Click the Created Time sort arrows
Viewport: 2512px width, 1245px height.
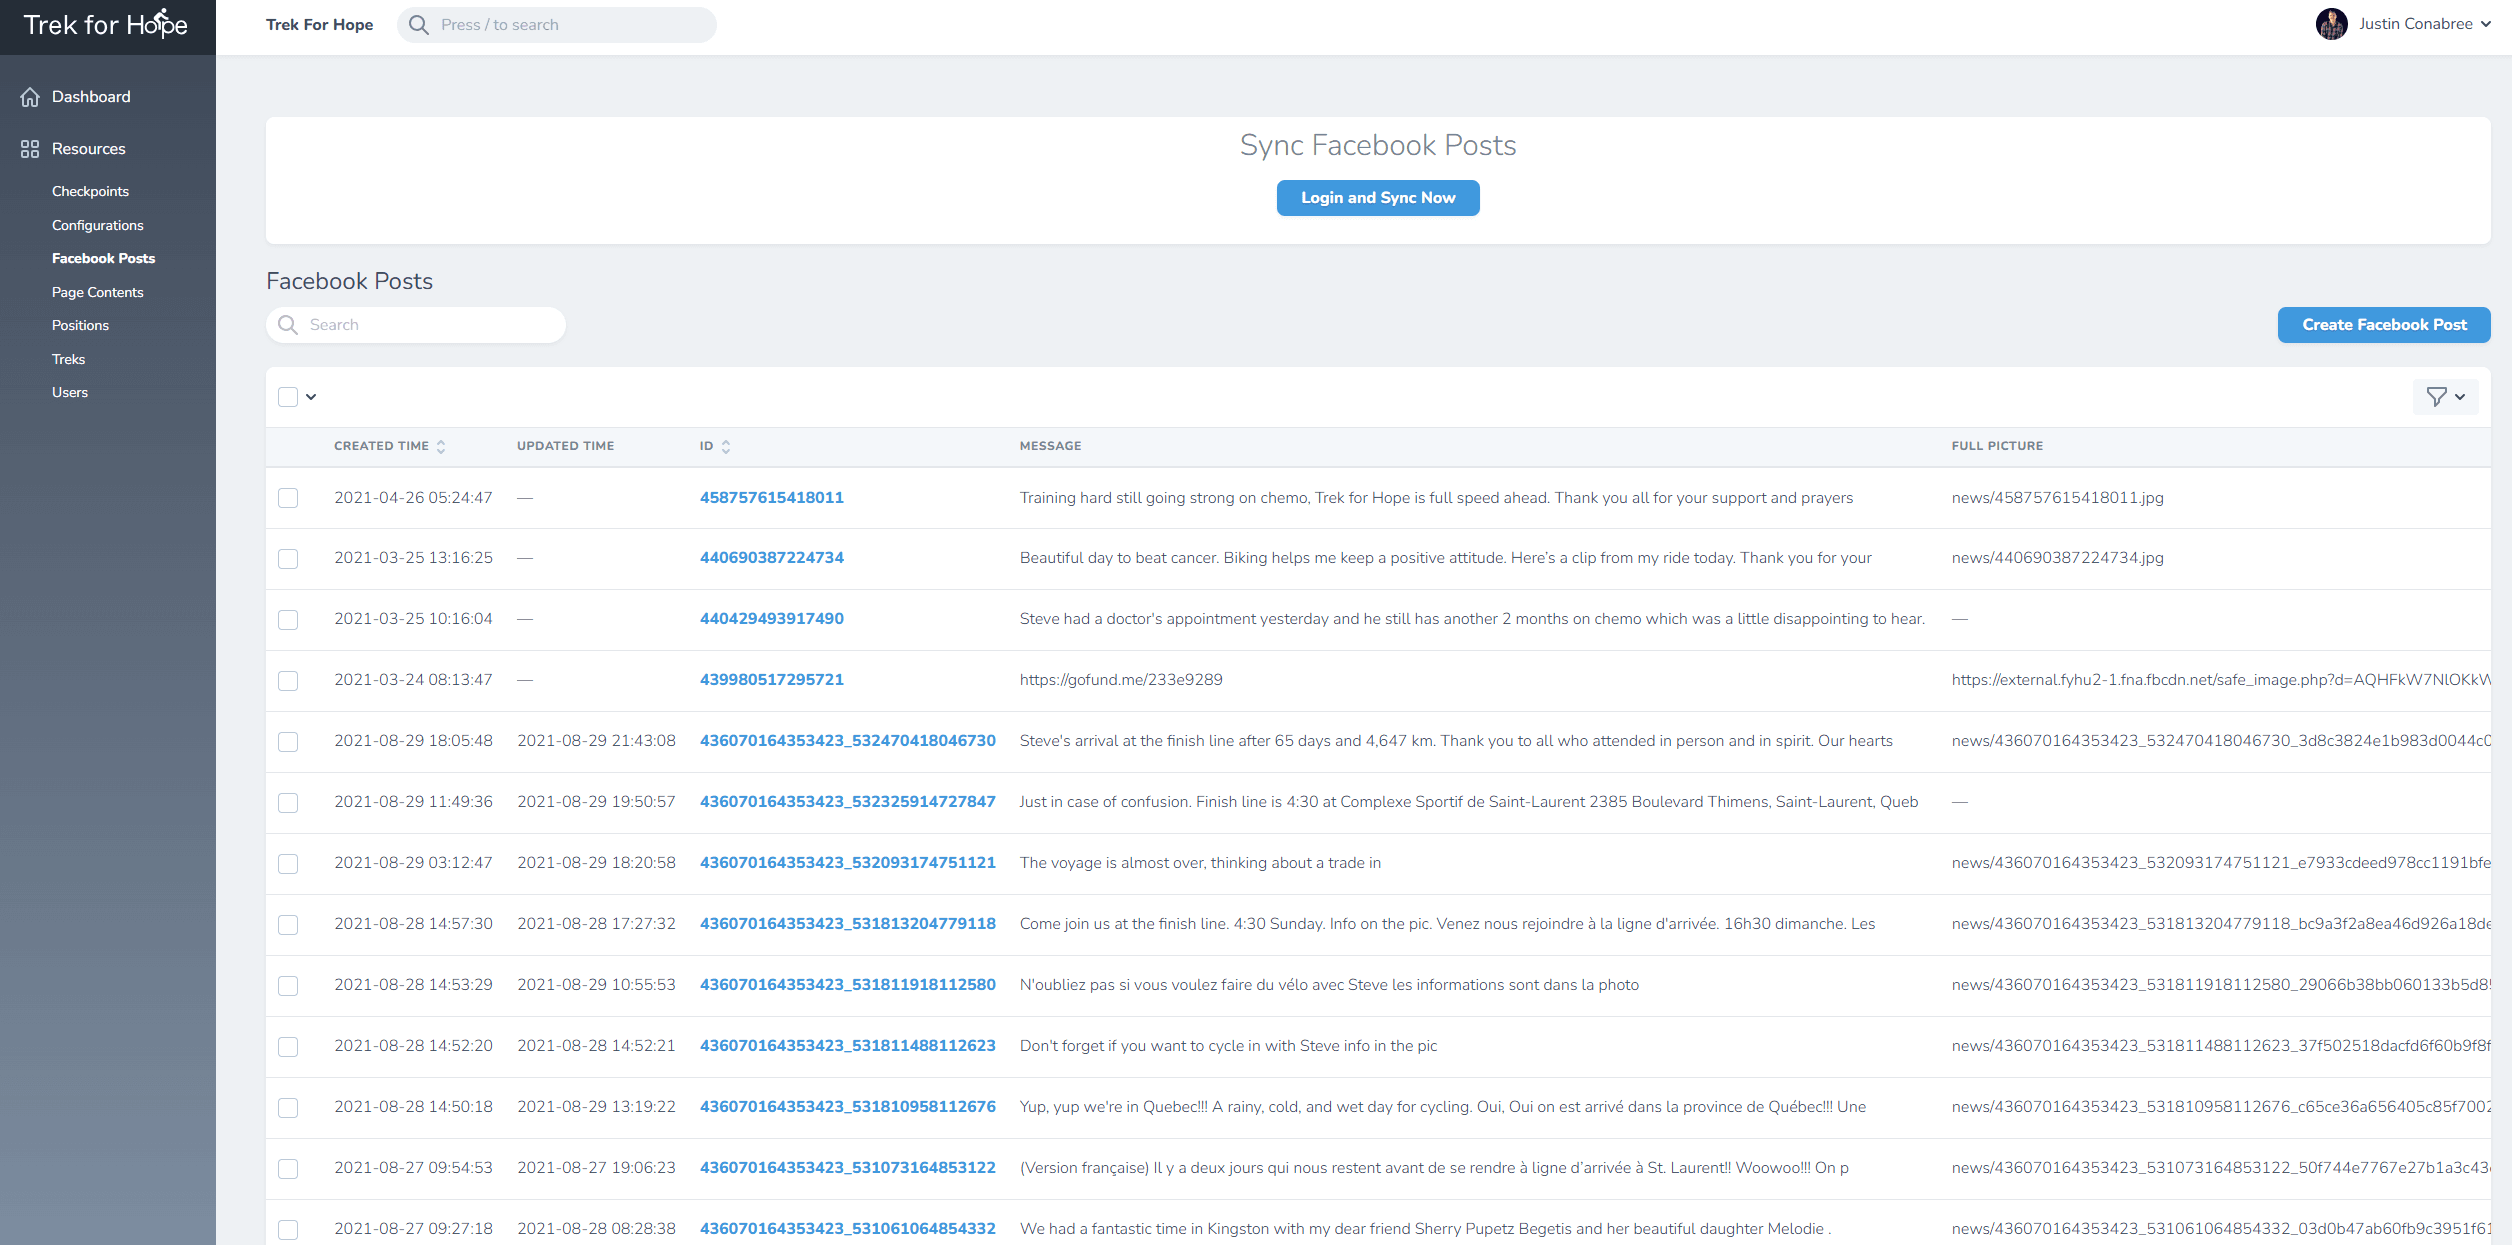tap(441, 447)
